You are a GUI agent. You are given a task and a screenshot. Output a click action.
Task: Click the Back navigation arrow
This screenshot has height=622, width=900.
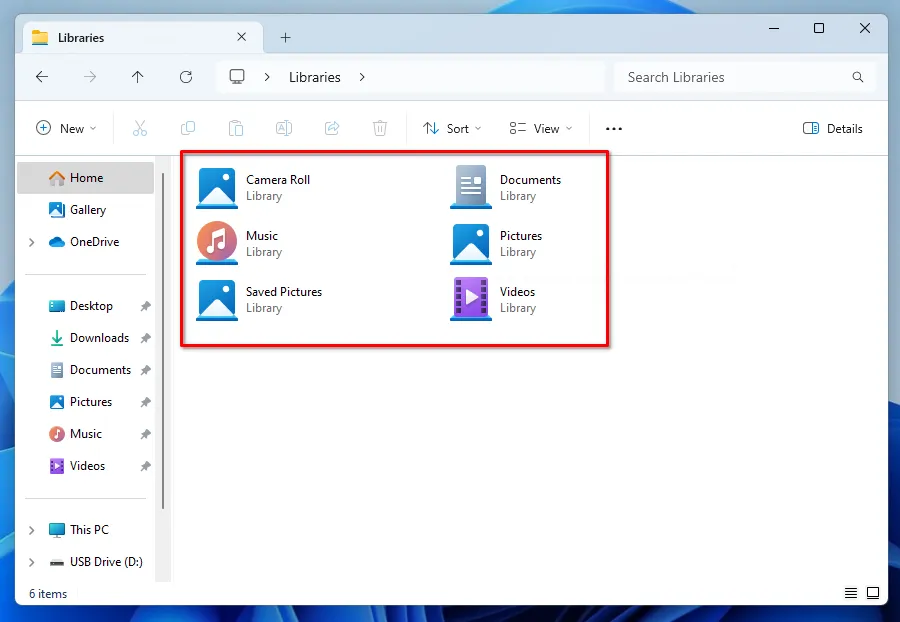(41, 77)
